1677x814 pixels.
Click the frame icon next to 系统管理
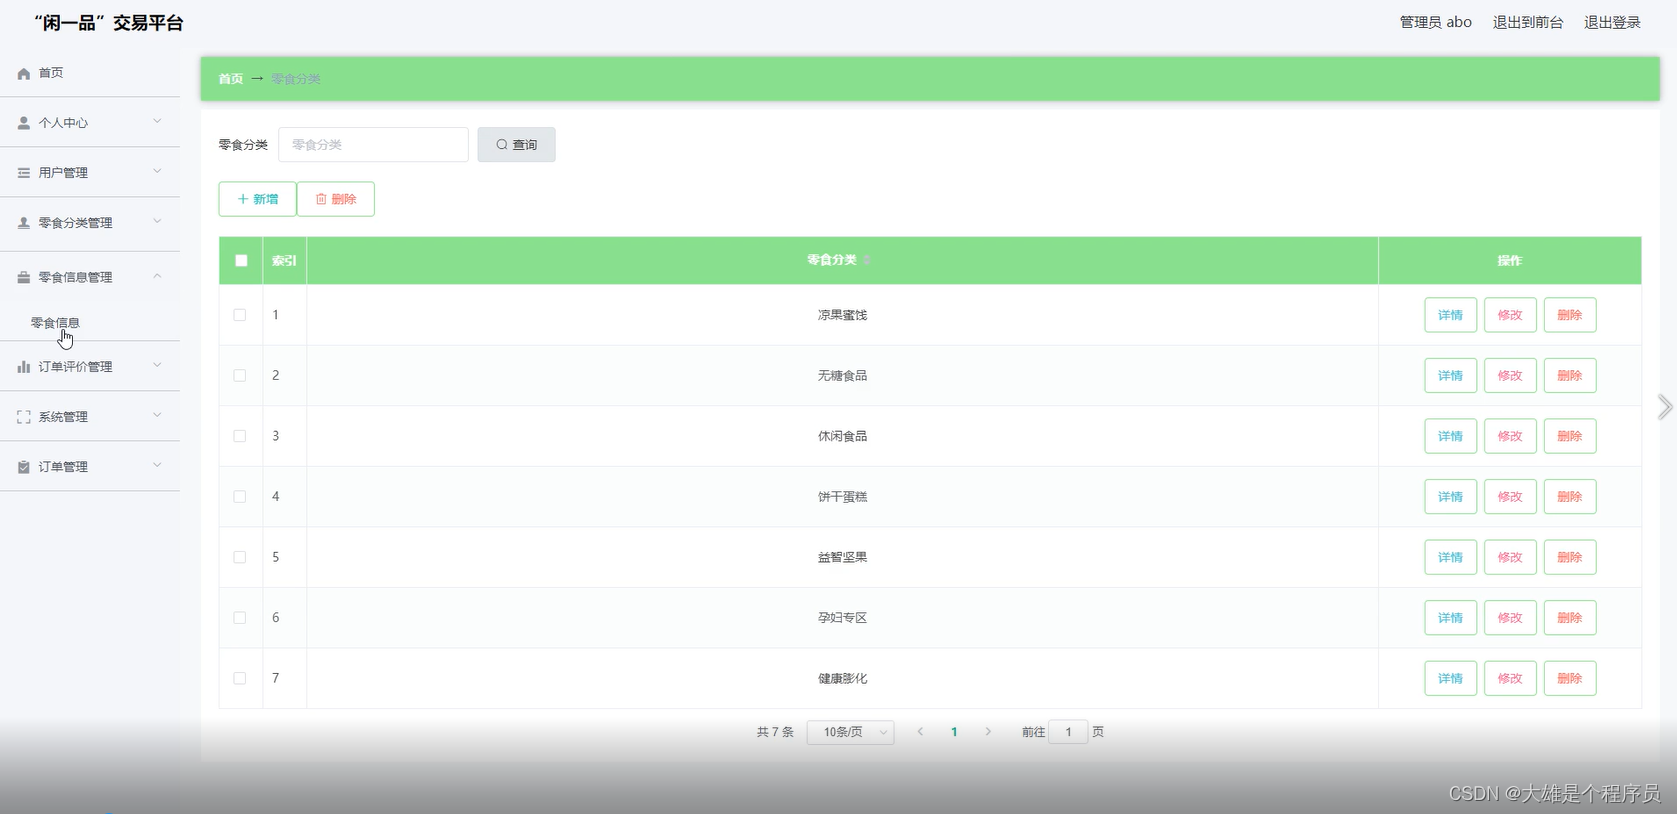tap(24, 417)
